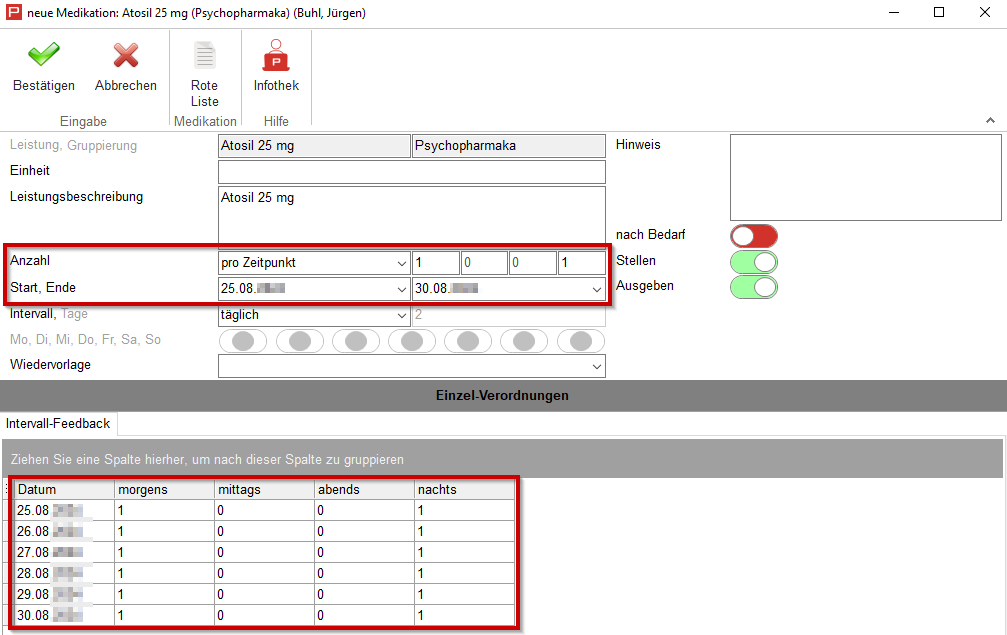This screenshot has height=635, width=1007.
Task: Expand the end date 30.08. picker
Action: (597, 289)
